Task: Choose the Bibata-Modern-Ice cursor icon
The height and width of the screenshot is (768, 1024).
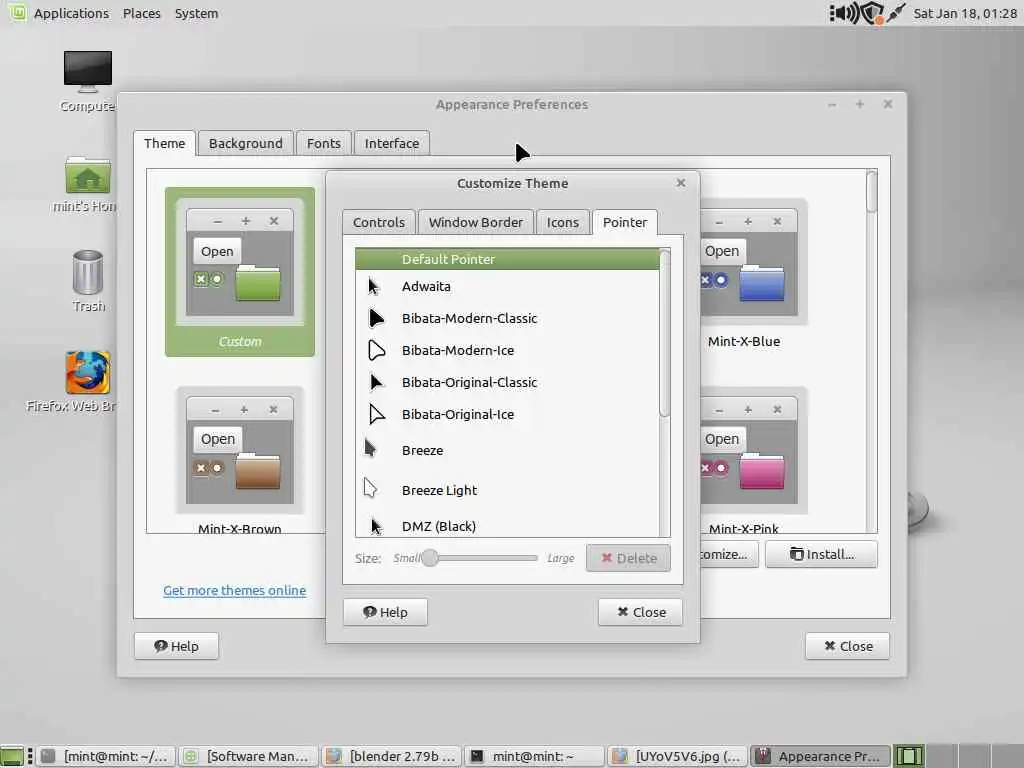Action: pyautogui.click(x=376, y=350)
